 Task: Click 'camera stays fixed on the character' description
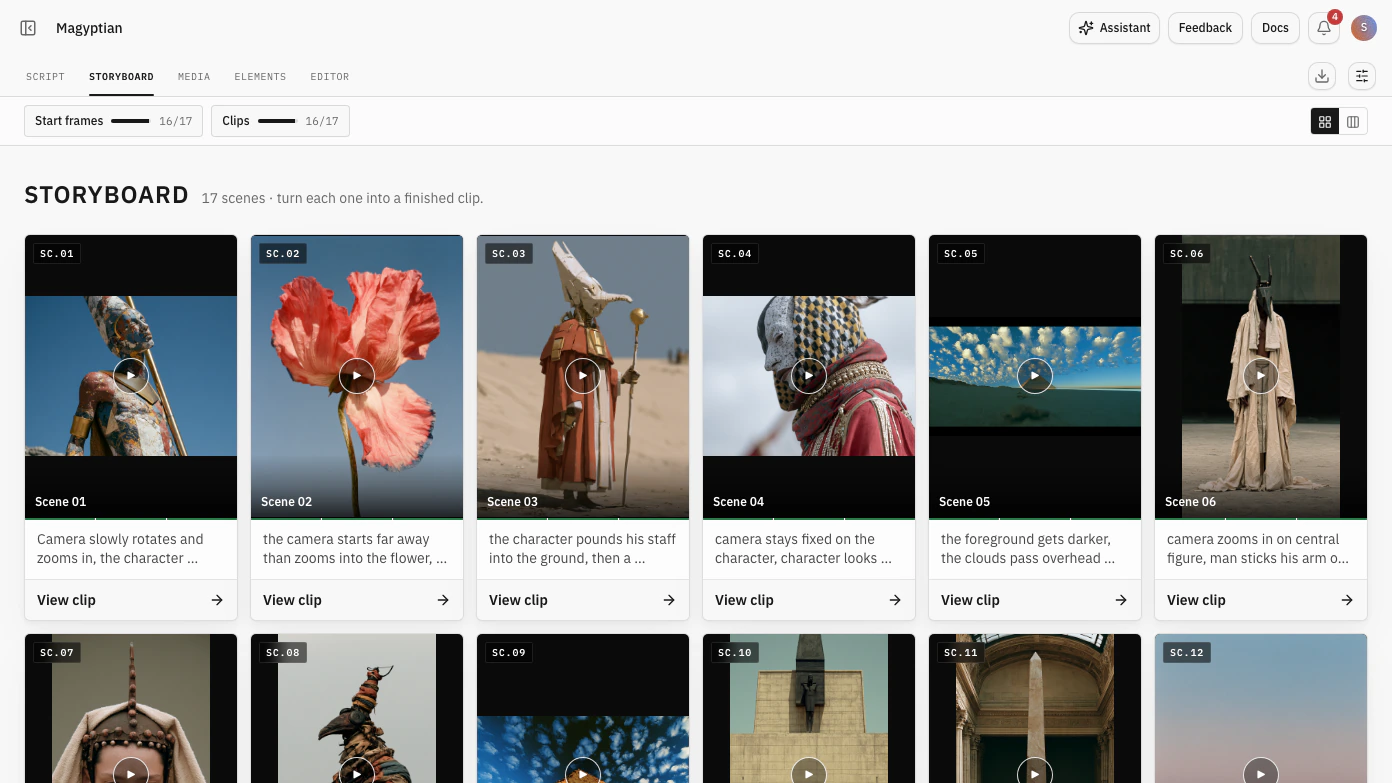click(803, 549)
